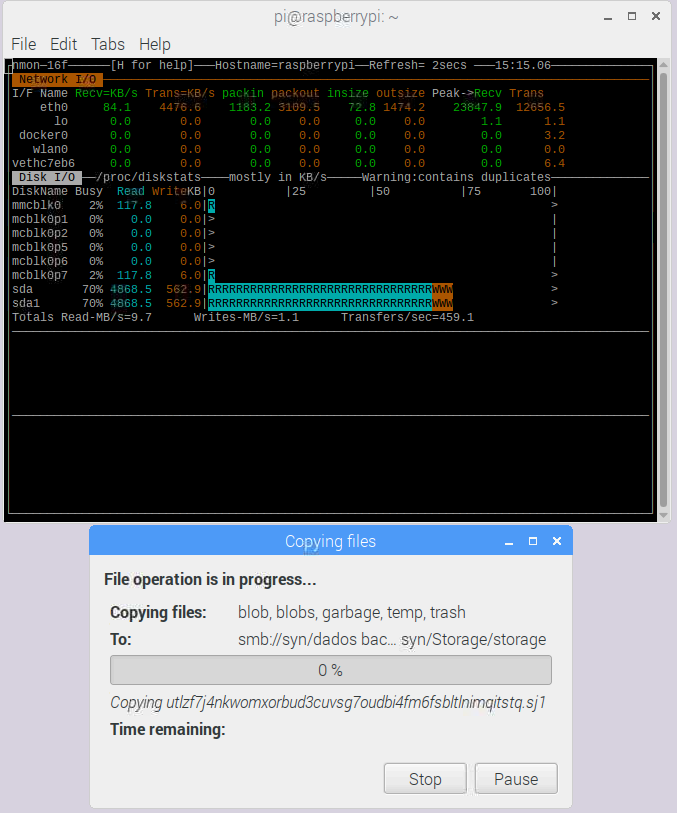
Task: Click the Disk I/O section header
Action: [48, 177]
